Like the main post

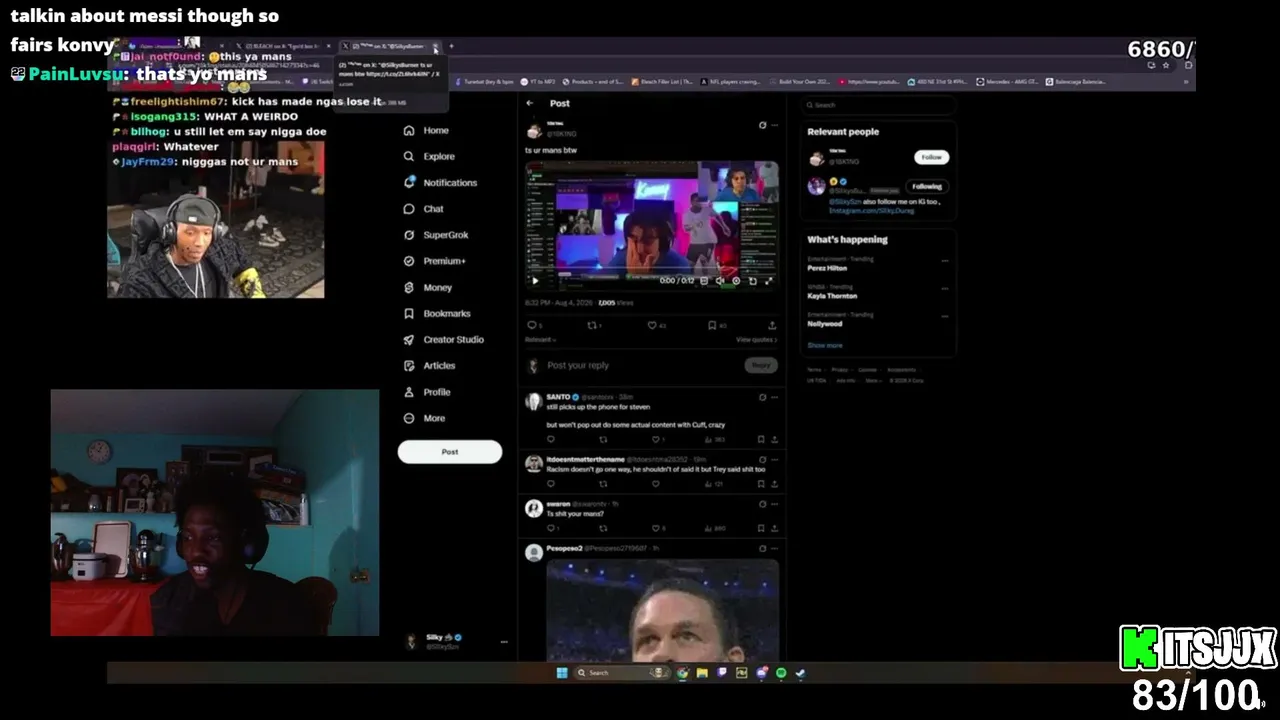click(x=652, y=325)
